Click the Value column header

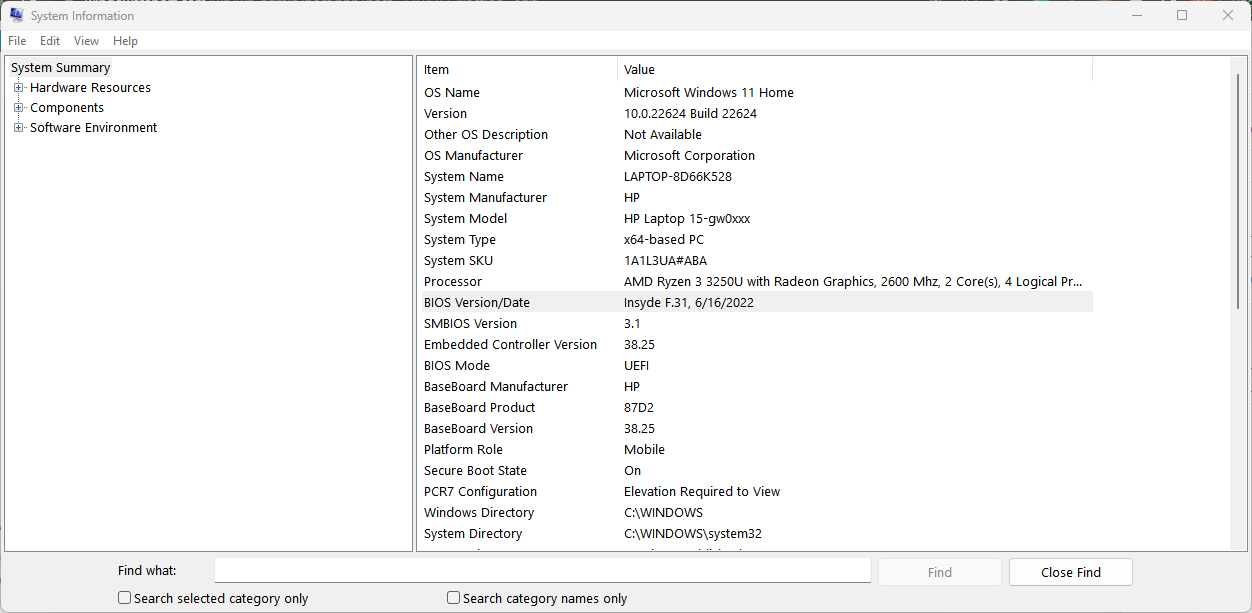click(854, 70)
